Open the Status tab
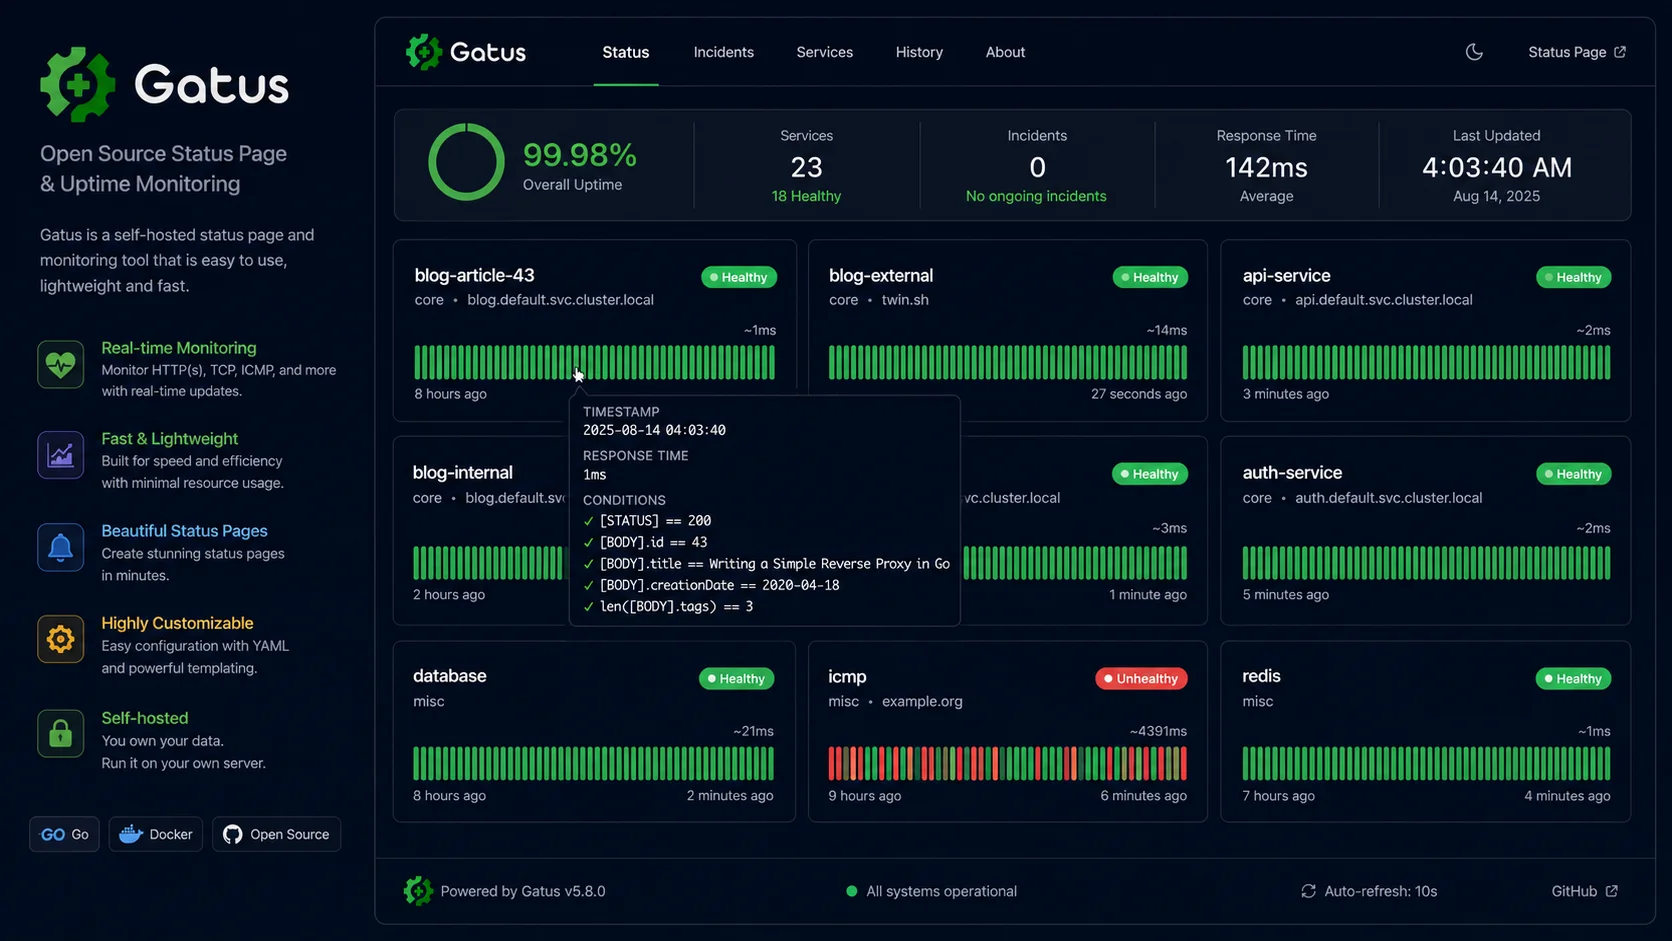This screenshot has width=1672, height=941. [626, 52]
